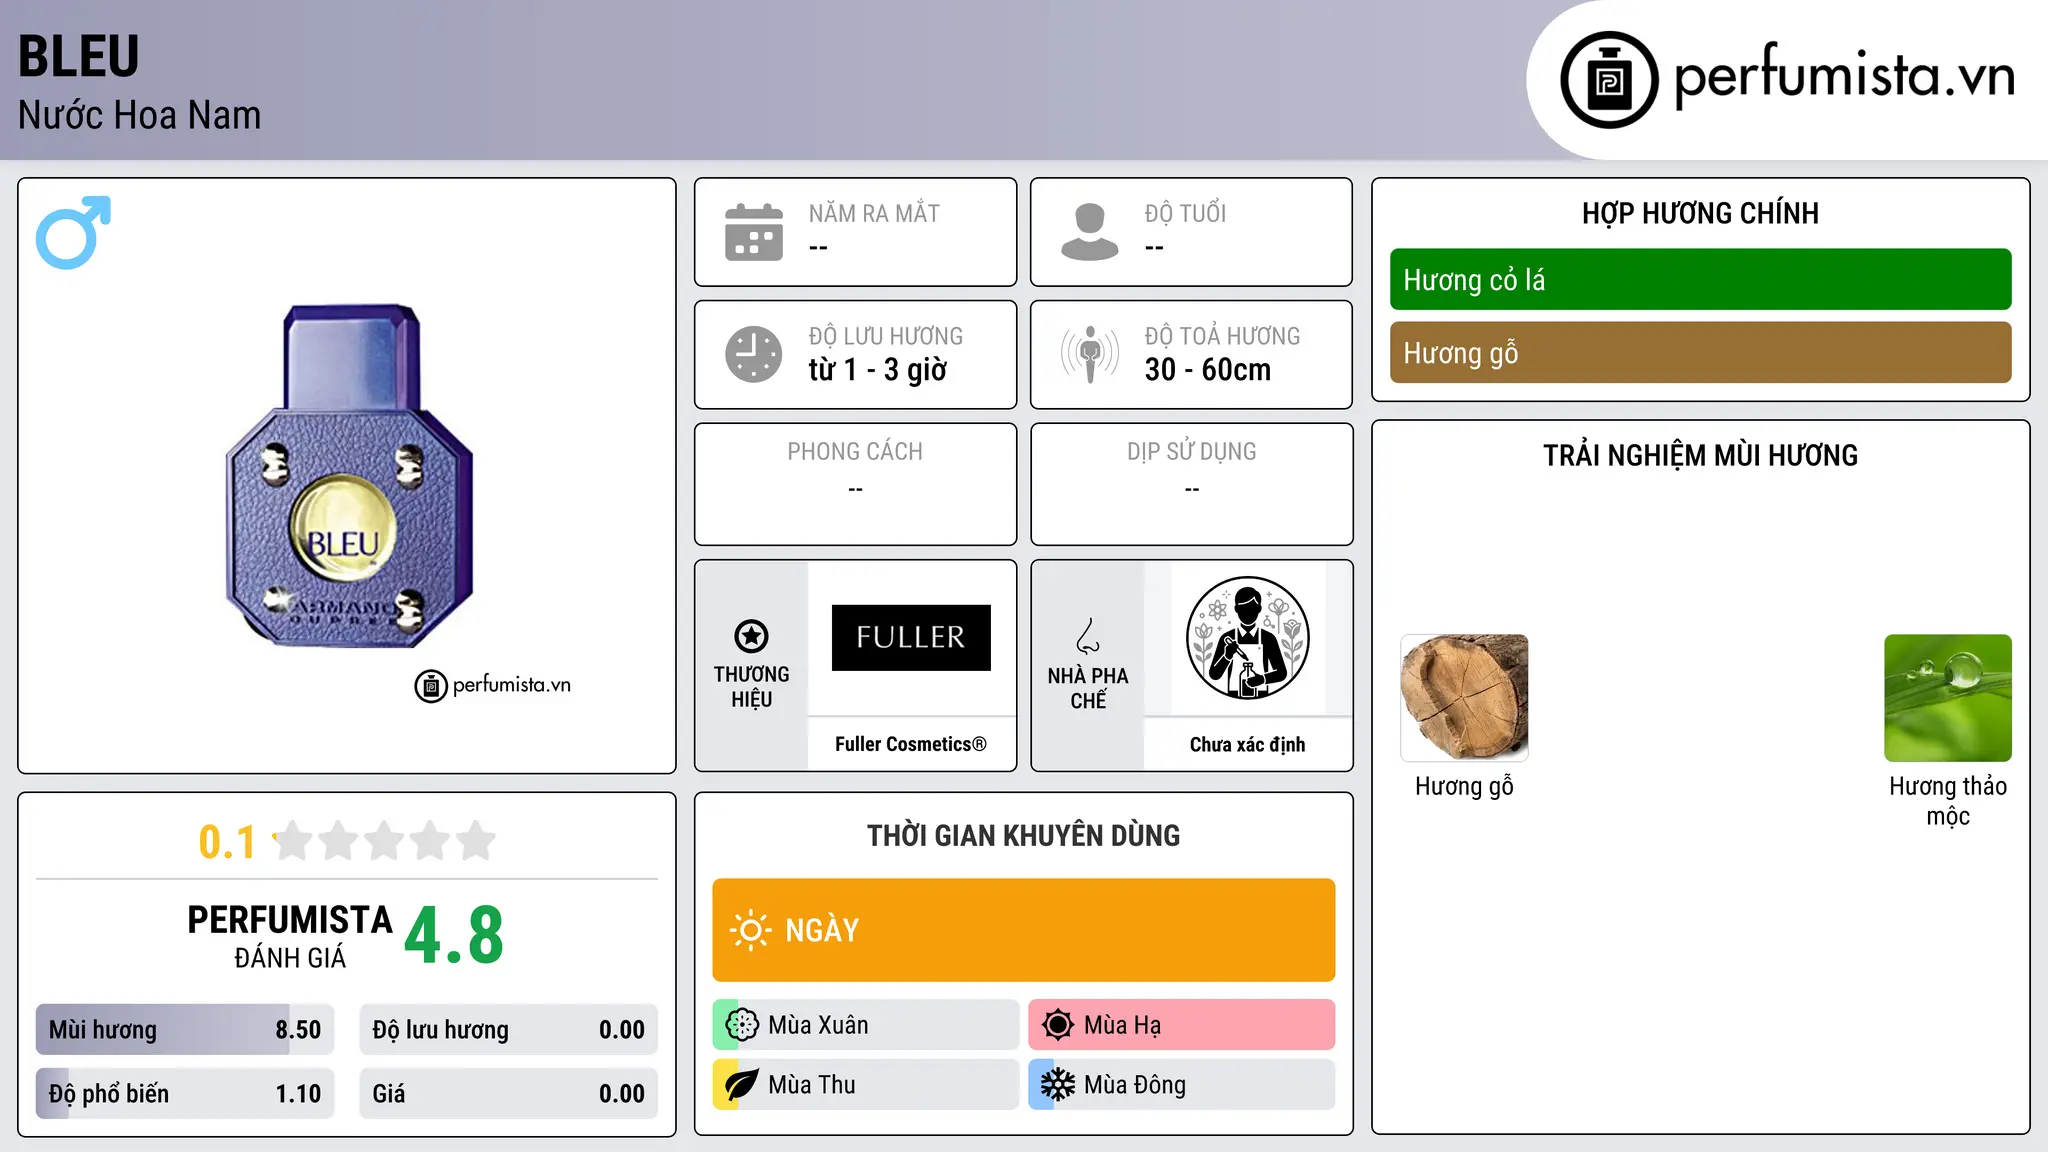Click the BLEU product title
This screenshot has height=1152, width=2048.
coord(79,56)
